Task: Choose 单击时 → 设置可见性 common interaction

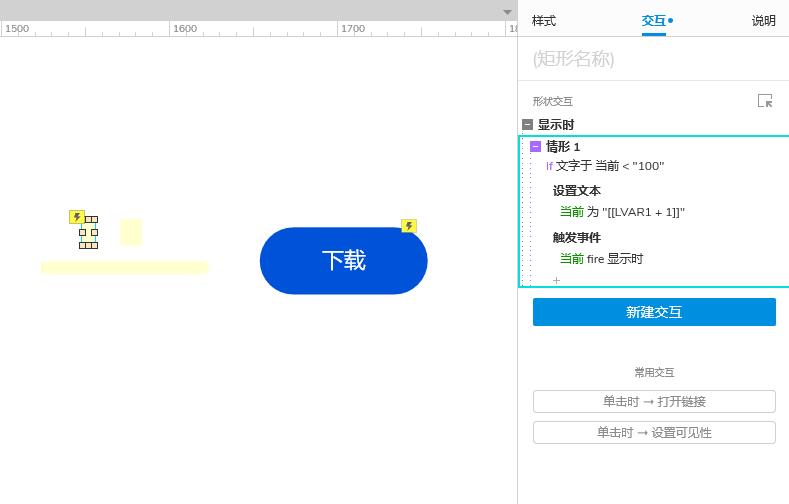Action: [x=654, y=433]
